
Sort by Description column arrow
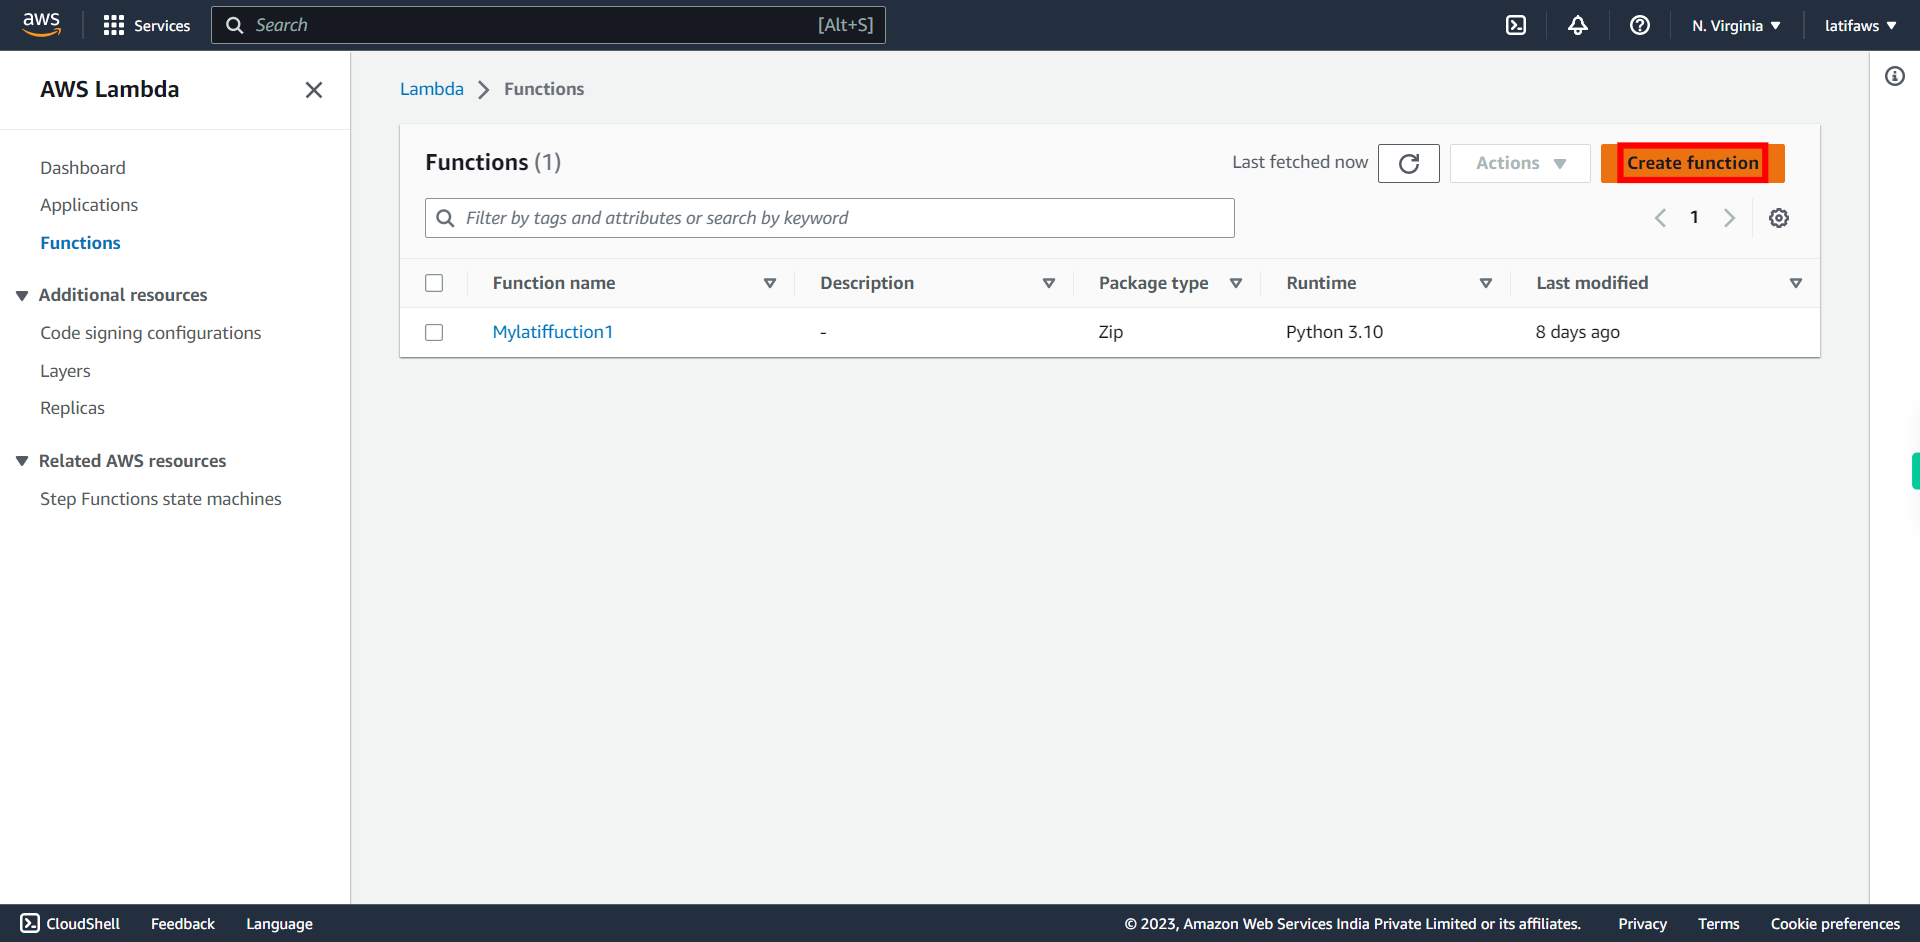click(x=1049, y=283)
